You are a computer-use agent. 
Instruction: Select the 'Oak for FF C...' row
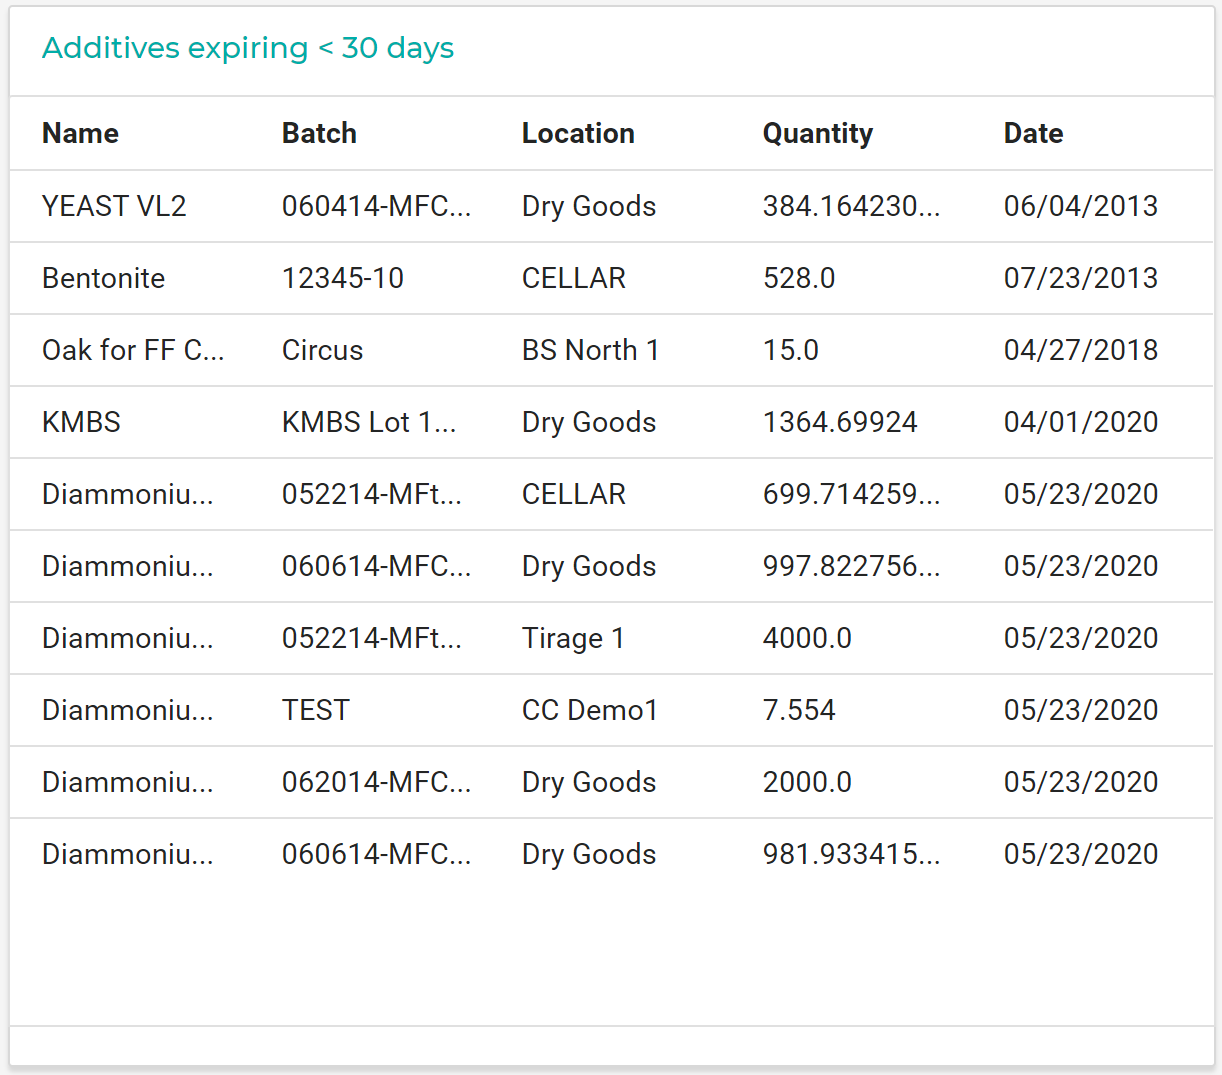pos(133,350)
